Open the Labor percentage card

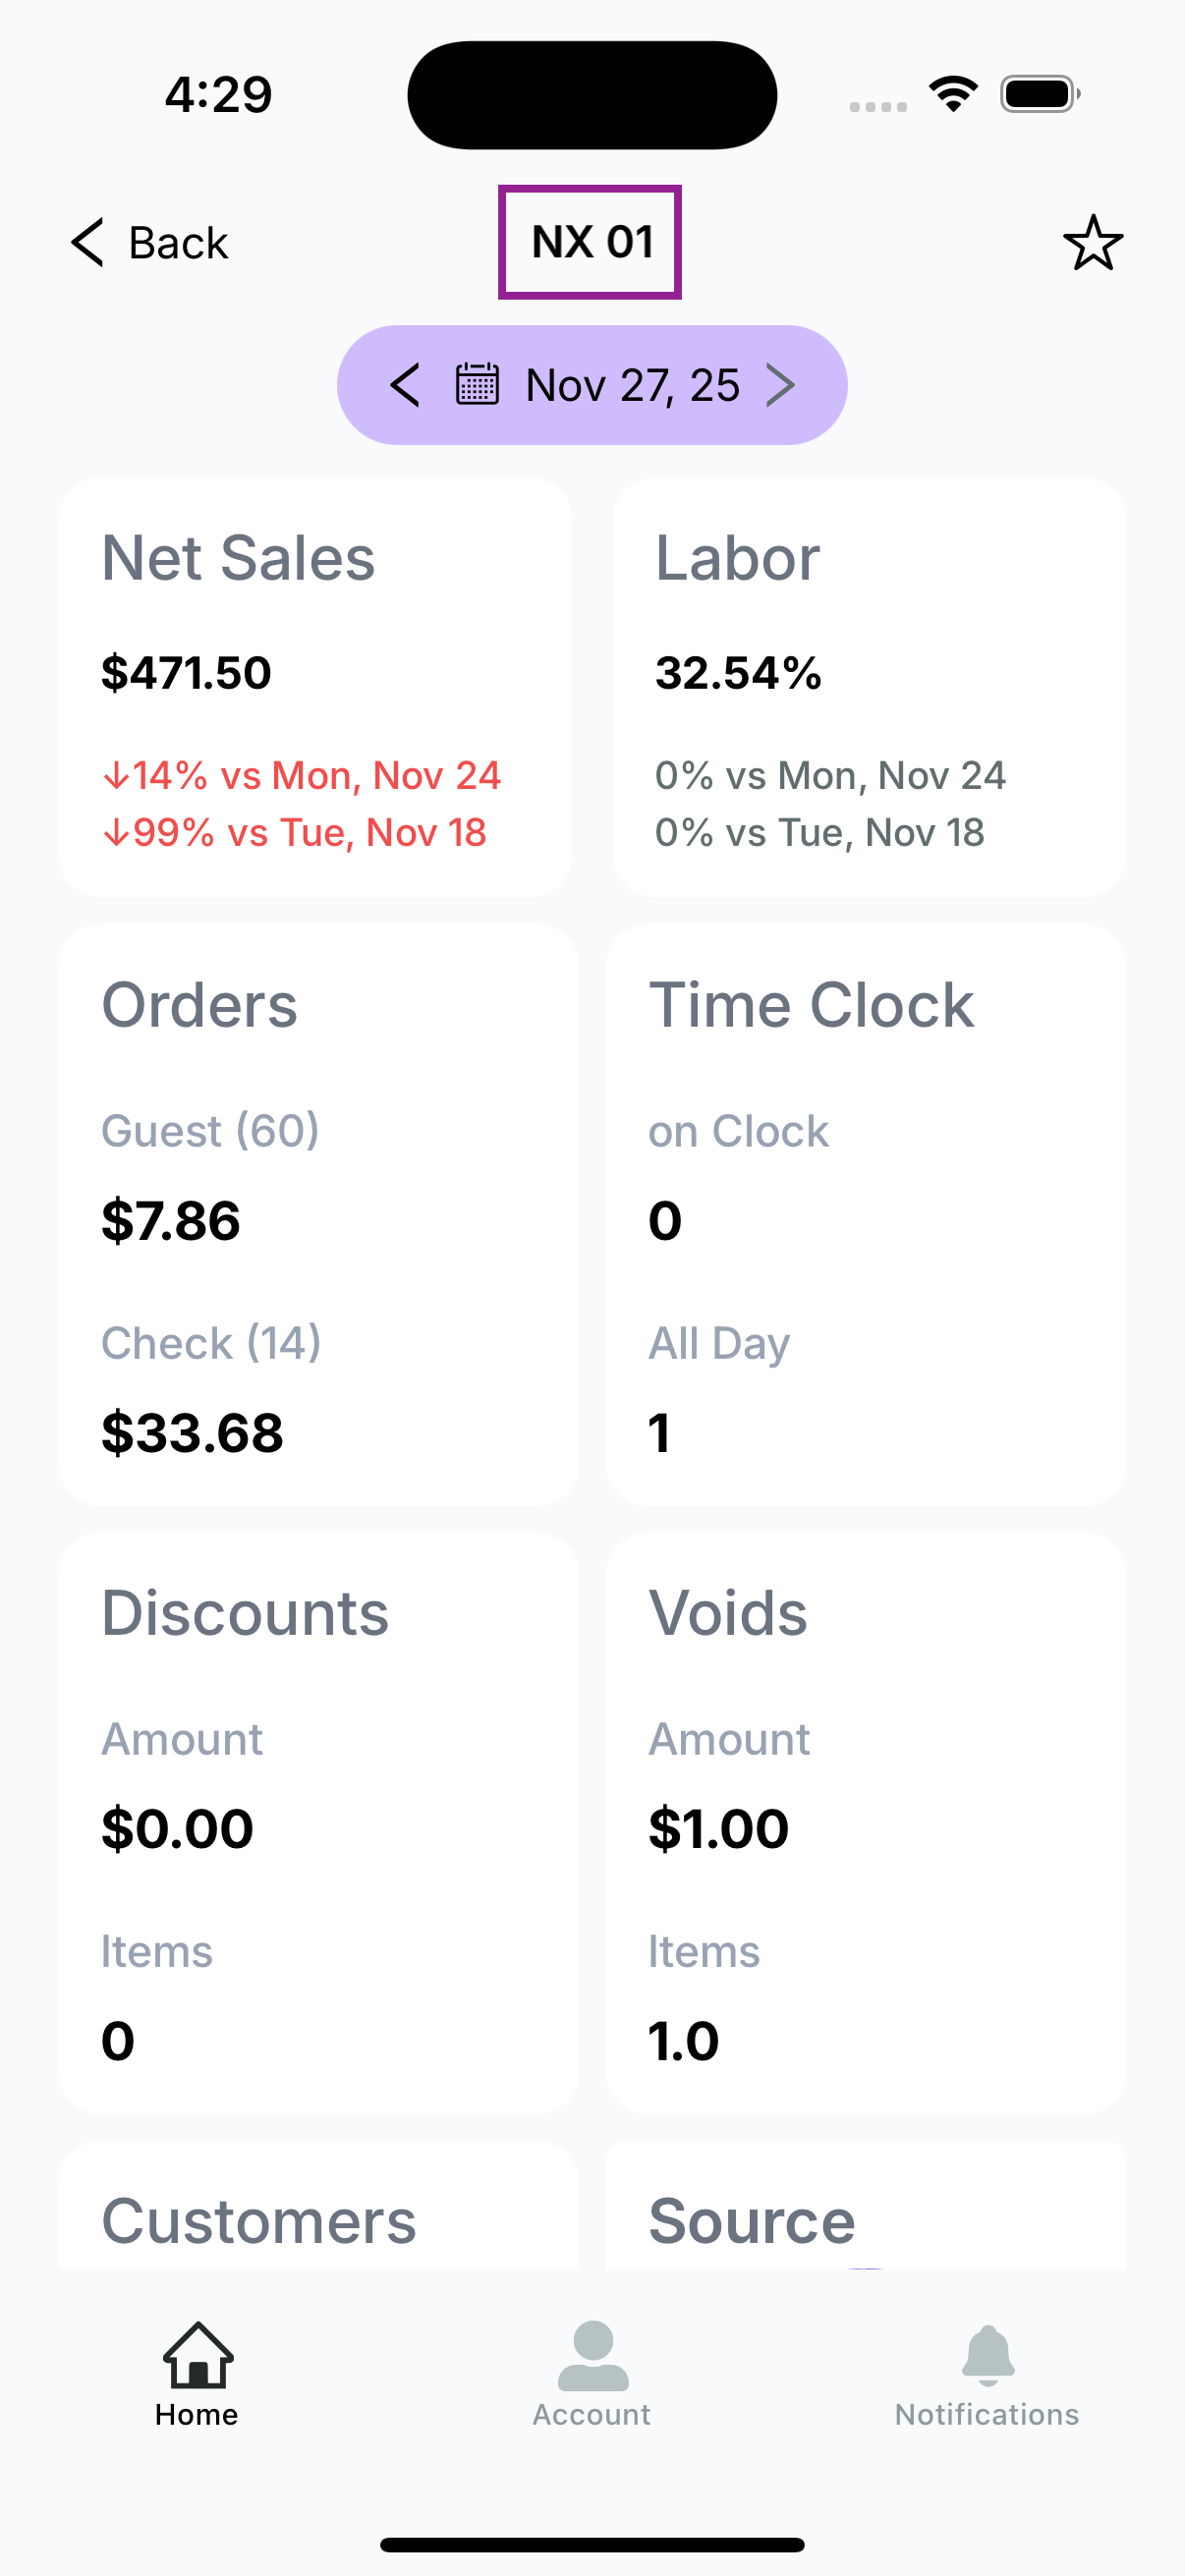tap(868, 687)
